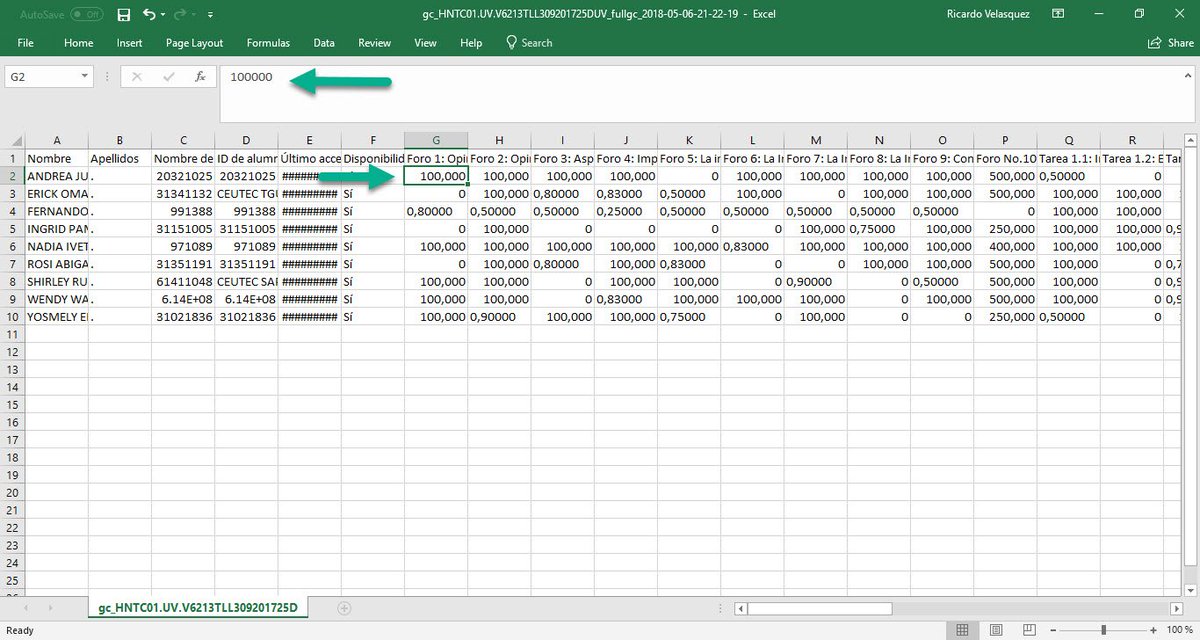The height and width of the screenshot is (640, 1200).
Task: Select cell P6 with value 400,000
Action: (x=1005, y=247)
